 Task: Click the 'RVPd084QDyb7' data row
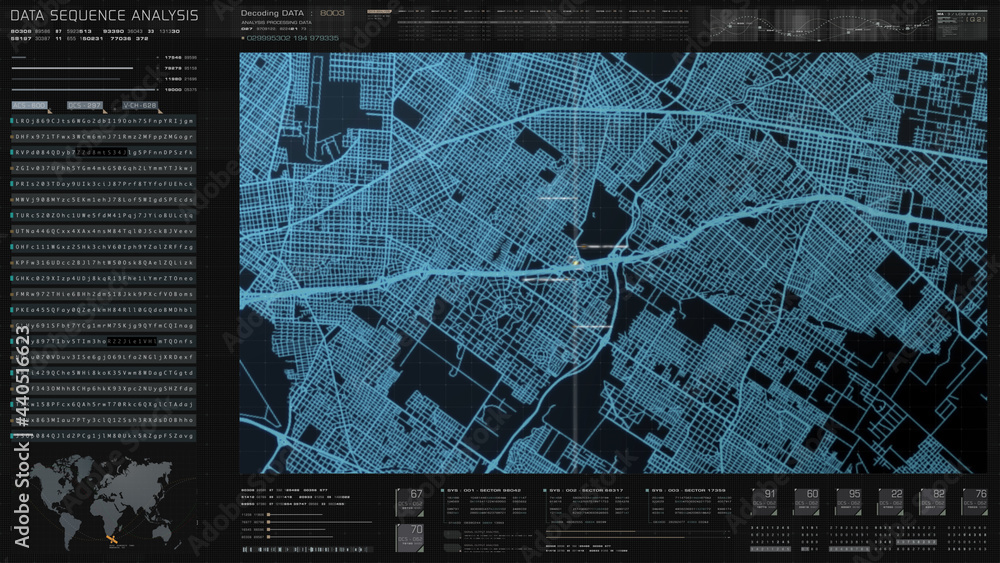(104, 152)
